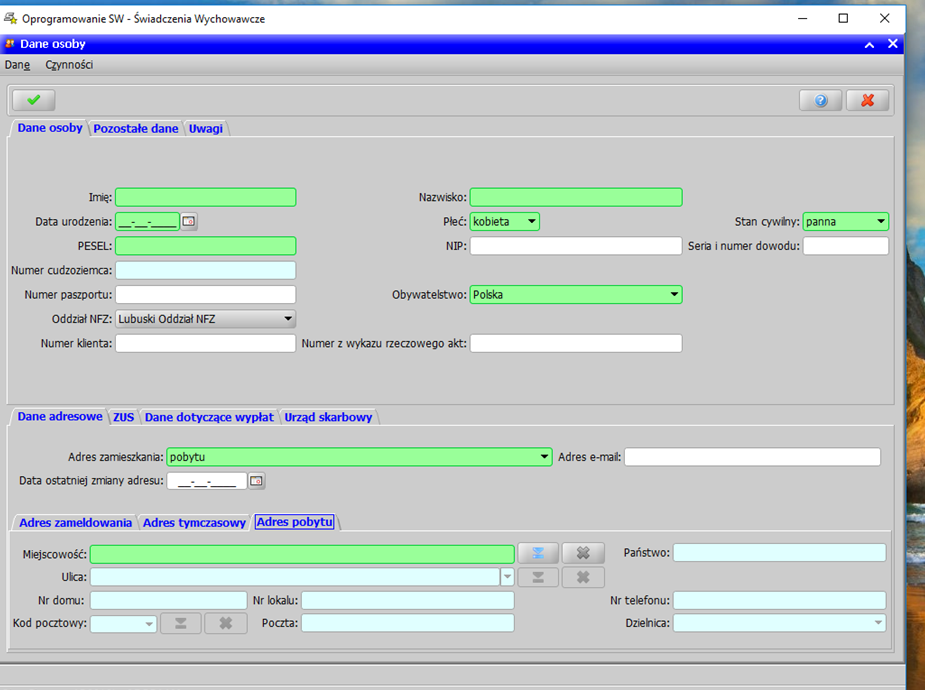Switch to the Urząd skarbowy tab

[328, 418]
